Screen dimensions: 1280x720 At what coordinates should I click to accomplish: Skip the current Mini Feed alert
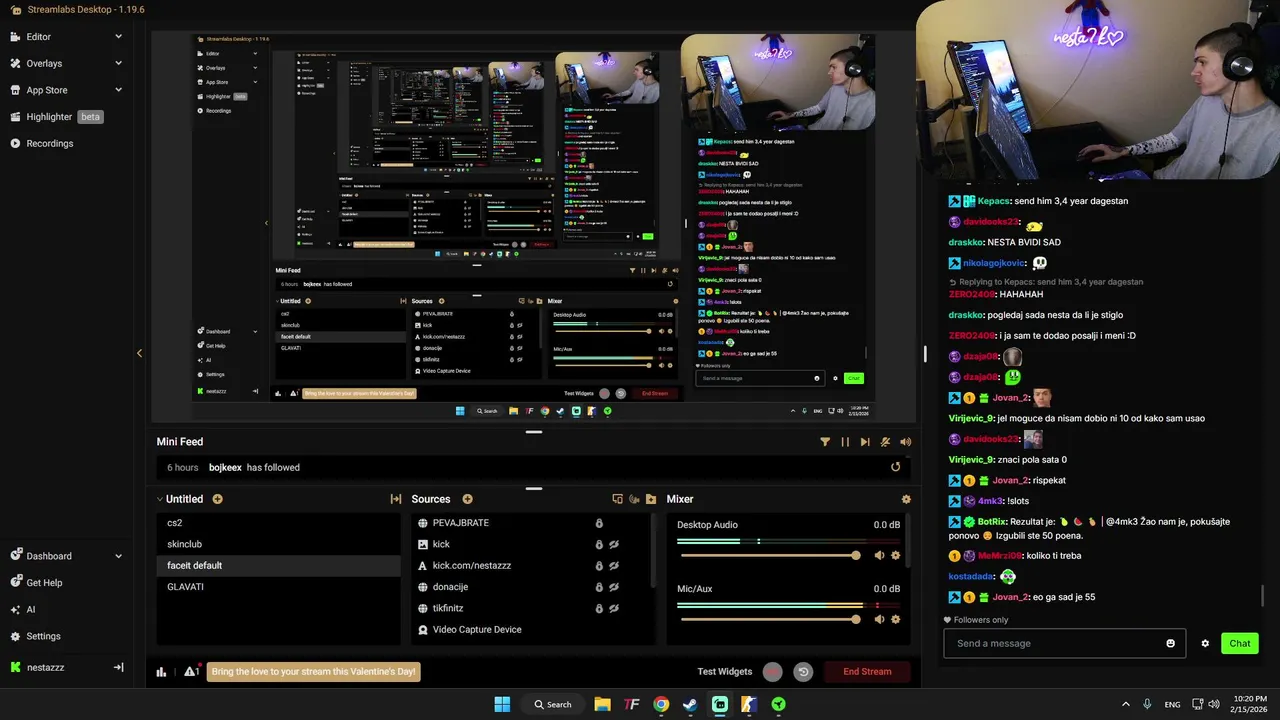click(865, 442)
